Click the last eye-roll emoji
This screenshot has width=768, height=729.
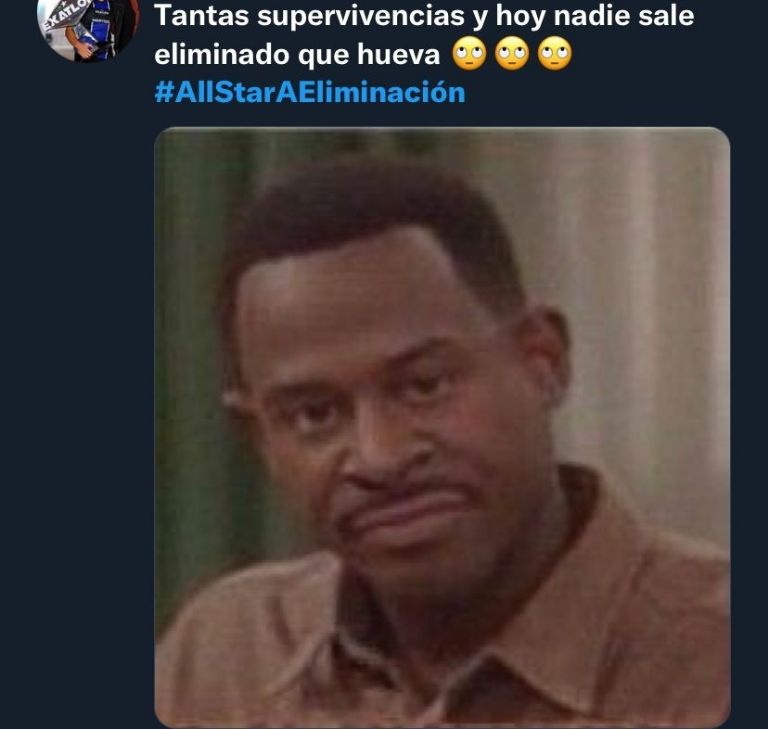(554, 54)
